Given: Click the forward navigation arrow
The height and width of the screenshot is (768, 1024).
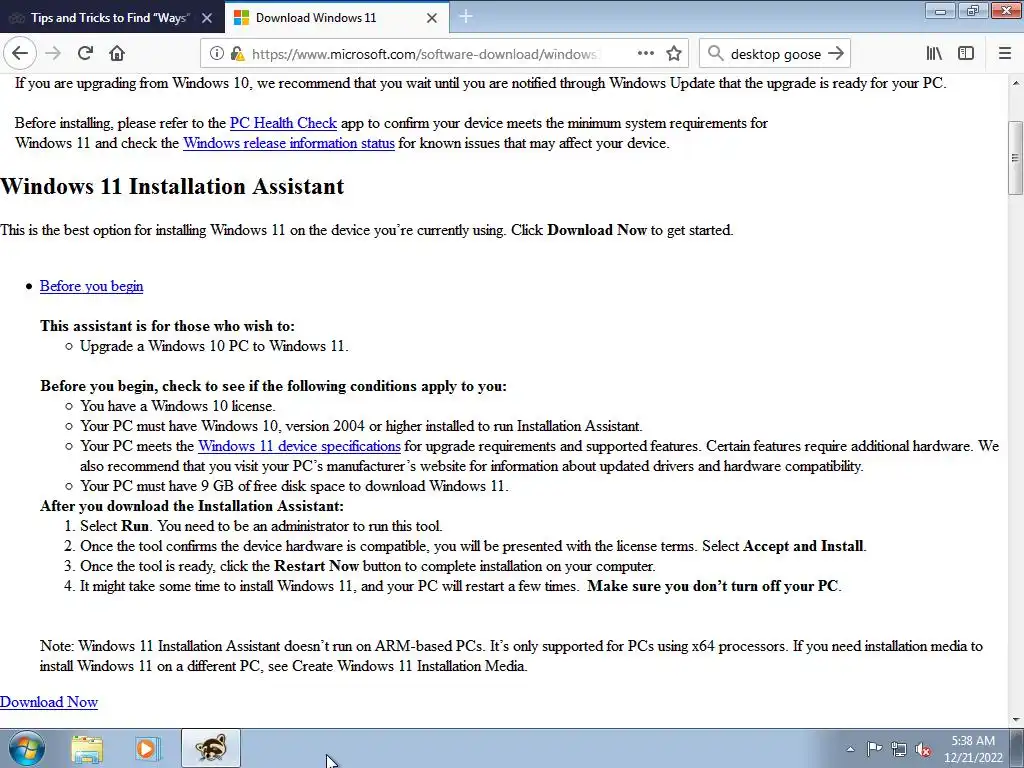Looking at the screenshot, I should click(53, 54).
